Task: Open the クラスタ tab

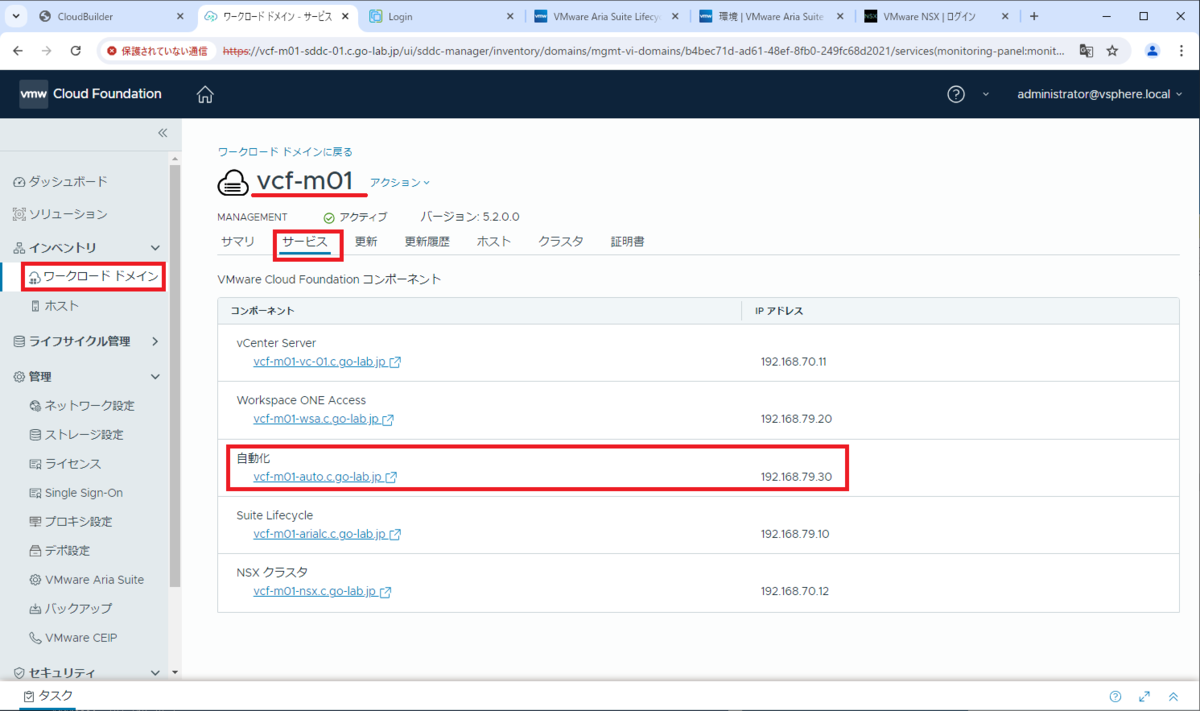Action: [561, 242]
